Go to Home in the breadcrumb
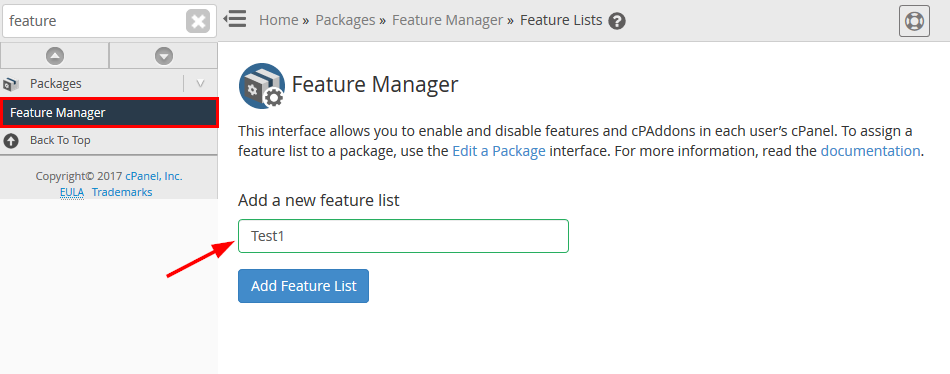The height and width of the screenshot is (374, 950). [x=279, y=20]
